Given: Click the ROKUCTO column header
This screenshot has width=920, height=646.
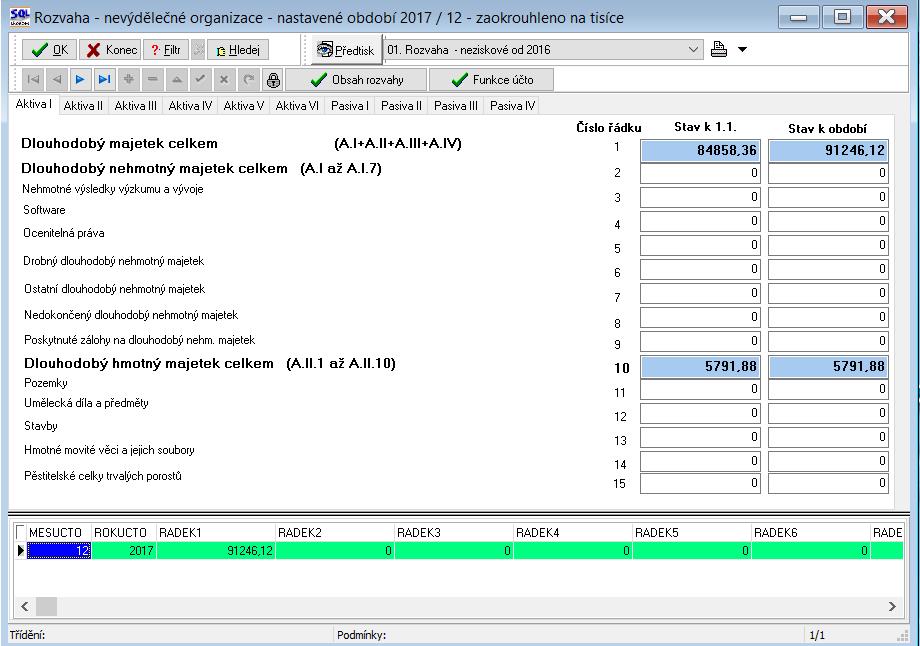Looking at the screenshot, I should (124, 533).
